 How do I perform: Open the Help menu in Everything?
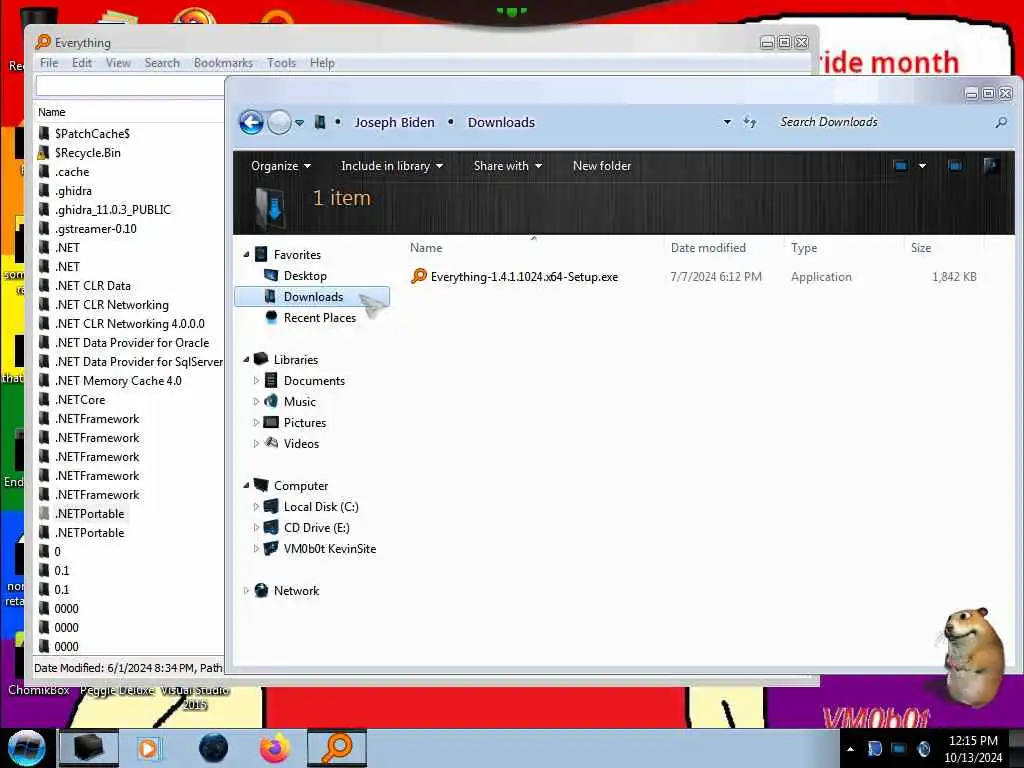point(322,63)
